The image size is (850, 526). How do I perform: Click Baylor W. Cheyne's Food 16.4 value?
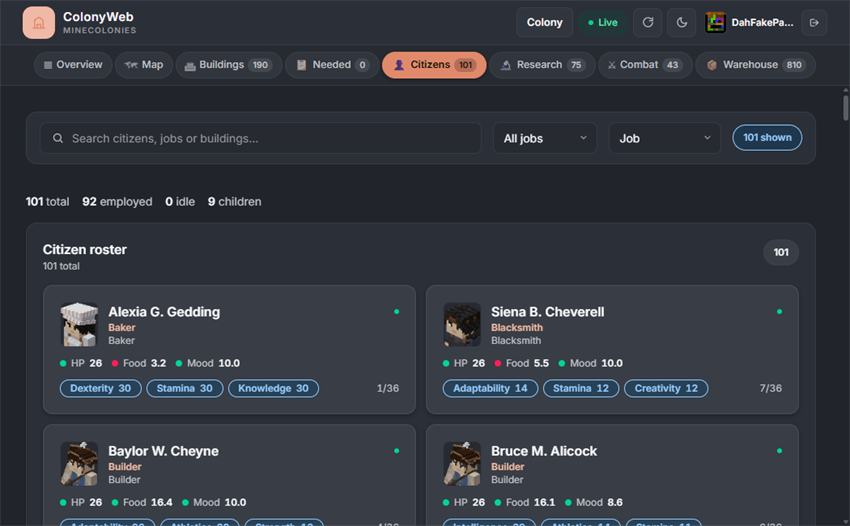[162, 503]
